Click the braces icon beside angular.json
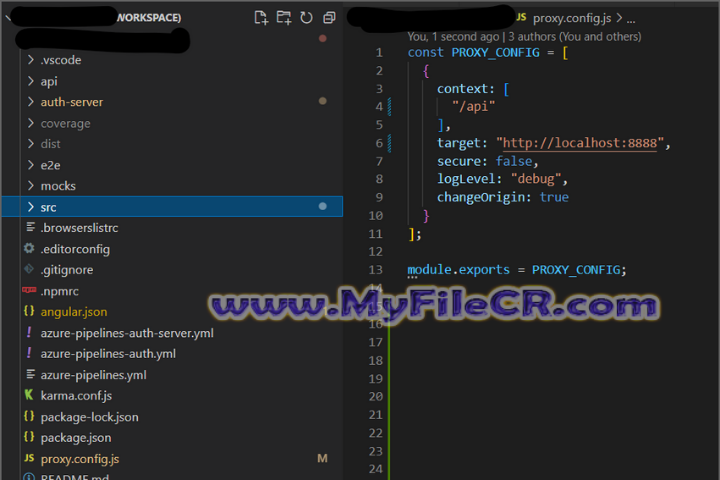Viewport: 720px width, 480px height. [x=29, y=311]
